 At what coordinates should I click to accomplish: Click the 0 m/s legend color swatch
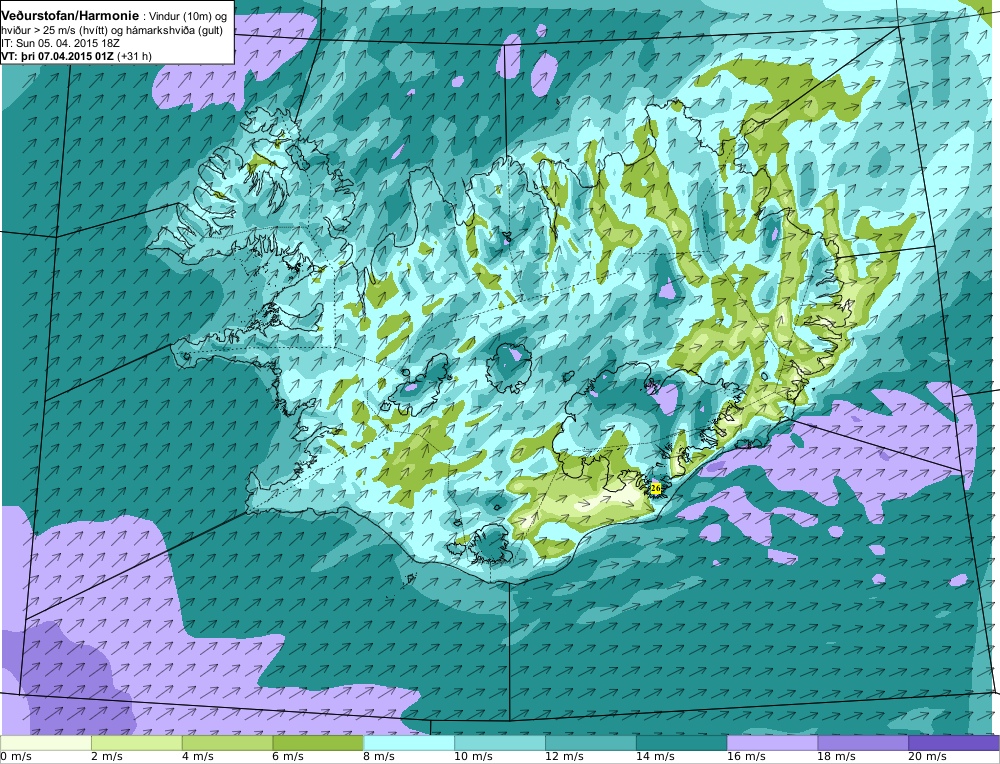(x=46, y=743)
